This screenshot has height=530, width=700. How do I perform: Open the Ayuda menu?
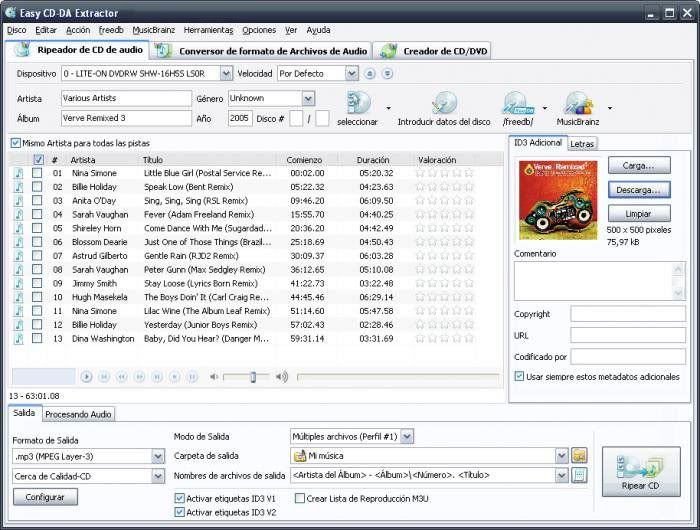[x=318, y=30]
